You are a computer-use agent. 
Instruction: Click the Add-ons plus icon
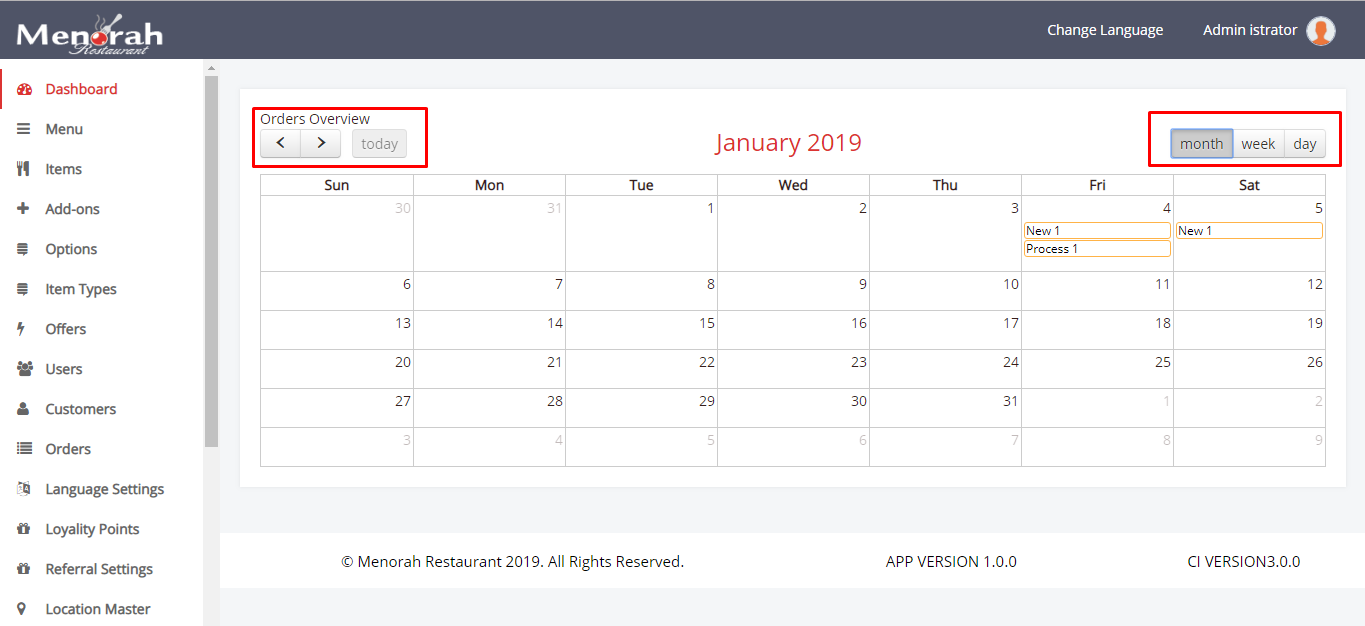click(24, 209)
